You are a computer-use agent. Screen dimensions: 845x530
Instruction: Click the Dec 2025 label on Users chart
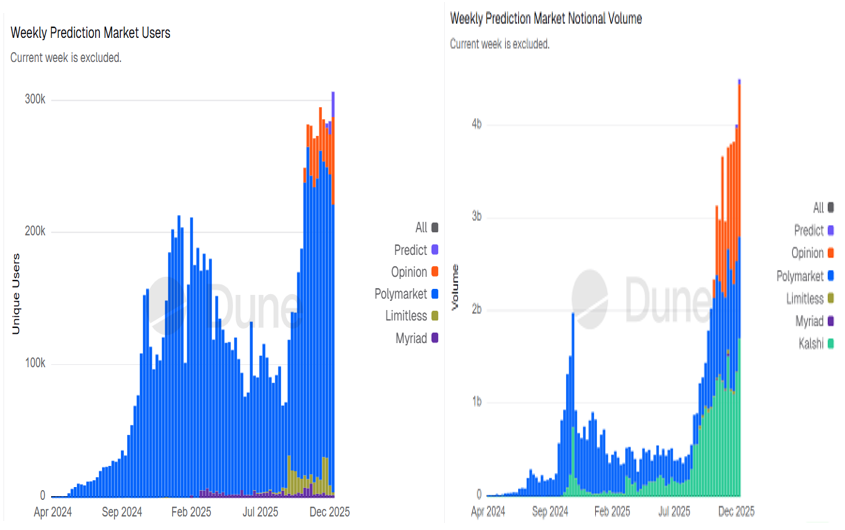point(329,510)
